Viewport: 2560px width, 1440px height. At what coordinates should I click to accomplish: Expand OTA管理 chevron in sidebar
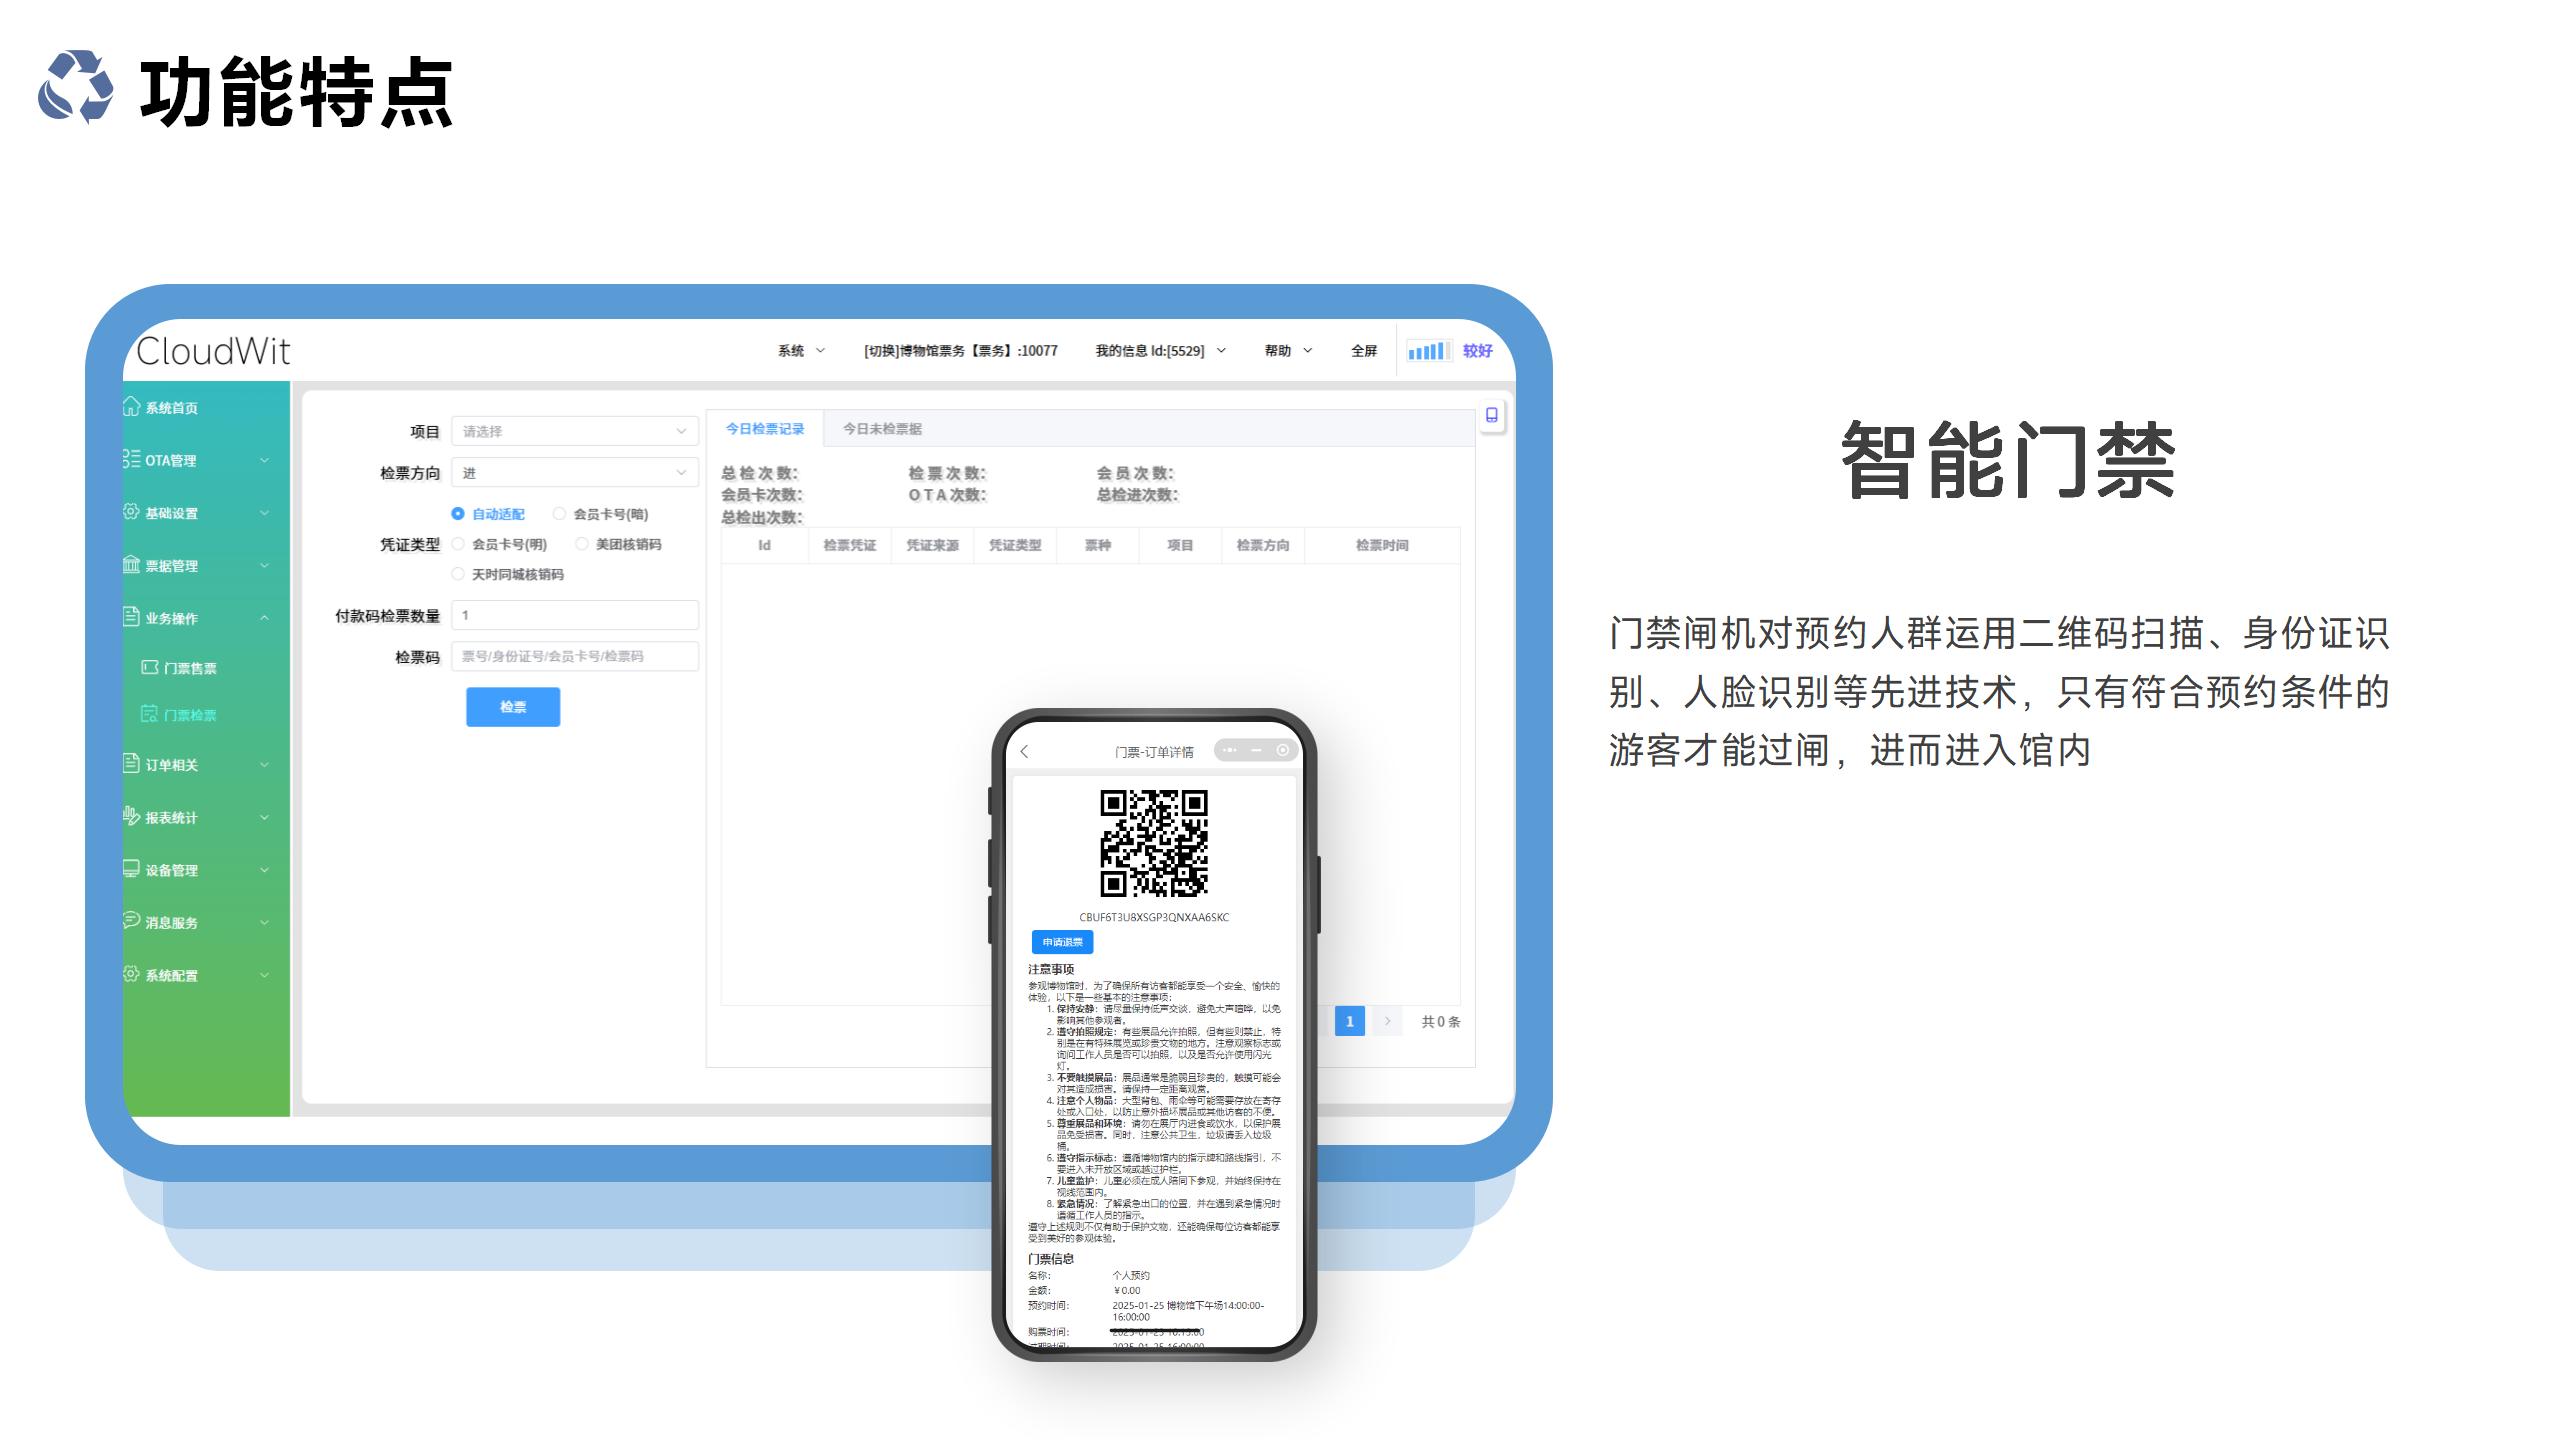coord(265,460)
